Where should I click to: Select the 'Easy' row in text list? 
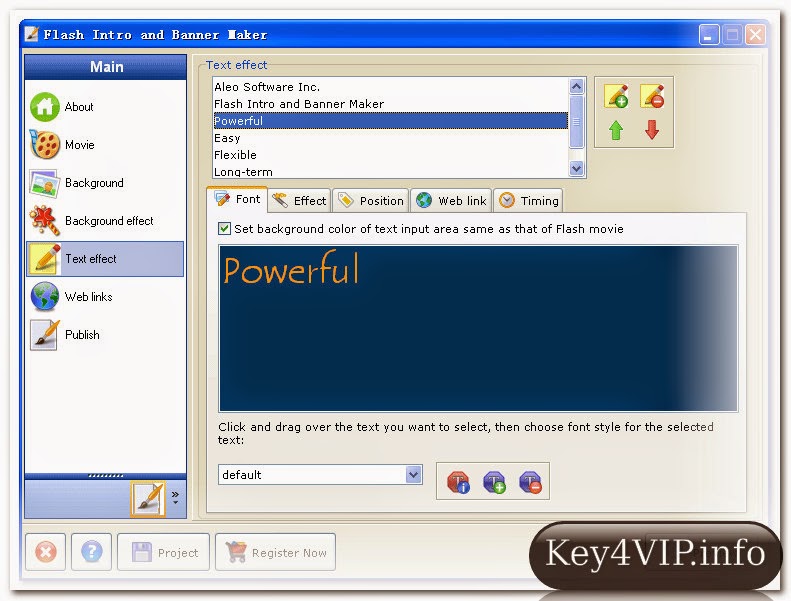click(390, 138)
